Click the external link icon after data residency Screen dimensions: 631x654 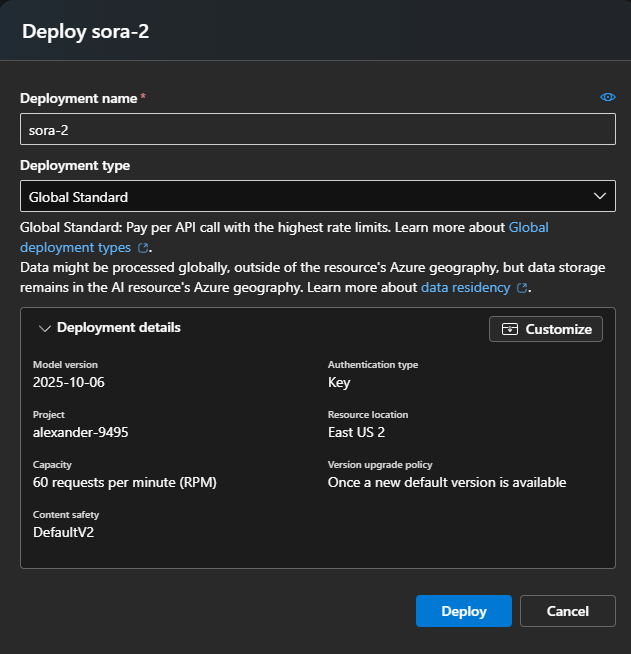[x=522, y=288]
